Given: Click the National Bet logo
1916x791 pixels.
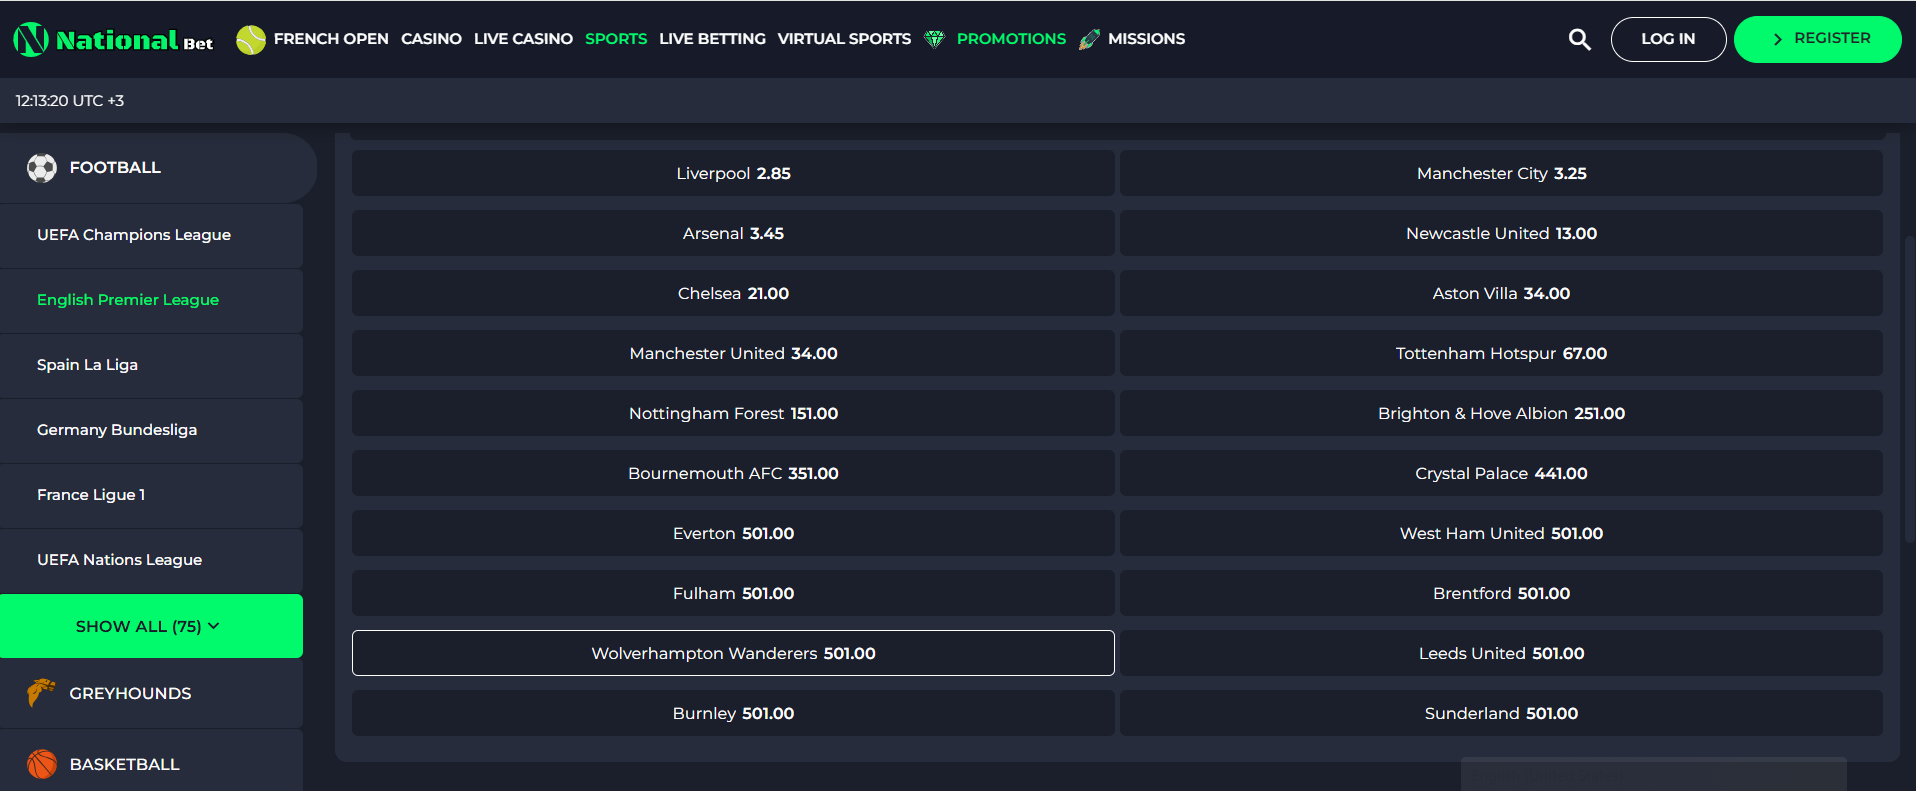Looking at the screenshot, I should pos(113,39).
